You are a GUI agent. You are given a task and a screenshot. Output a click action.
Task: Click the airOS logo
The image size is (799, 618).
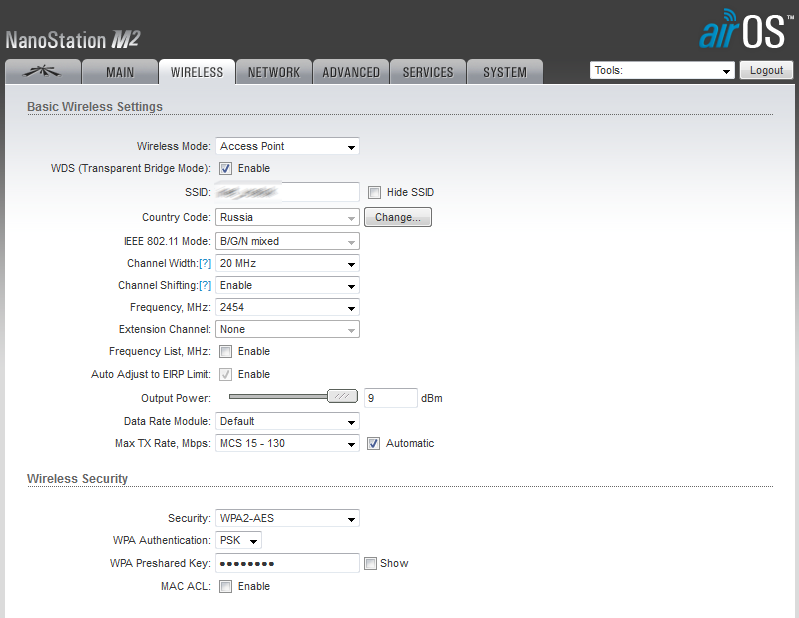[x=747, y=30]
